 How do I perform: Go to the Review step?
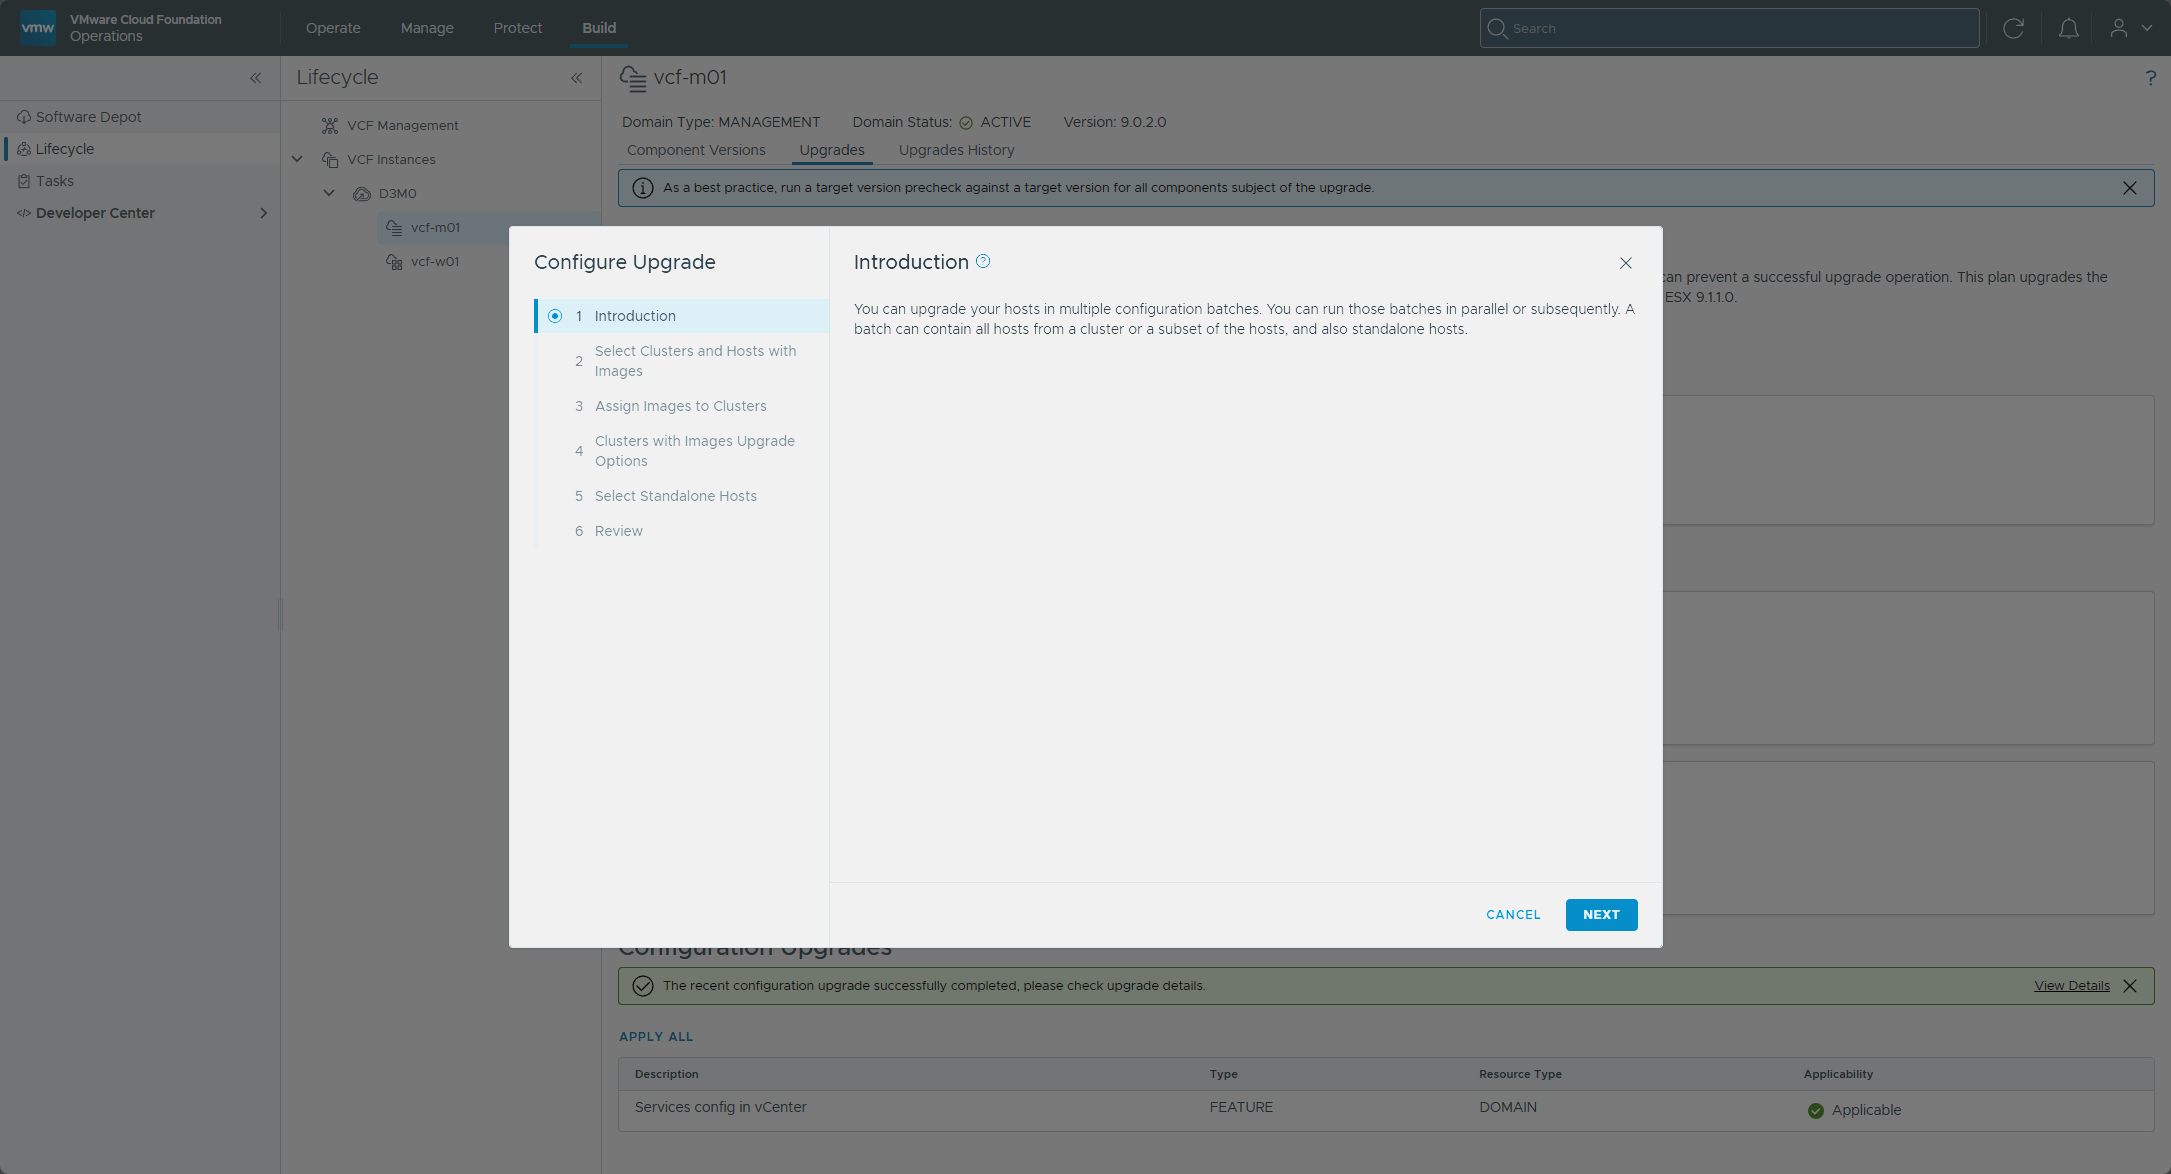click(x=618, y=531)
